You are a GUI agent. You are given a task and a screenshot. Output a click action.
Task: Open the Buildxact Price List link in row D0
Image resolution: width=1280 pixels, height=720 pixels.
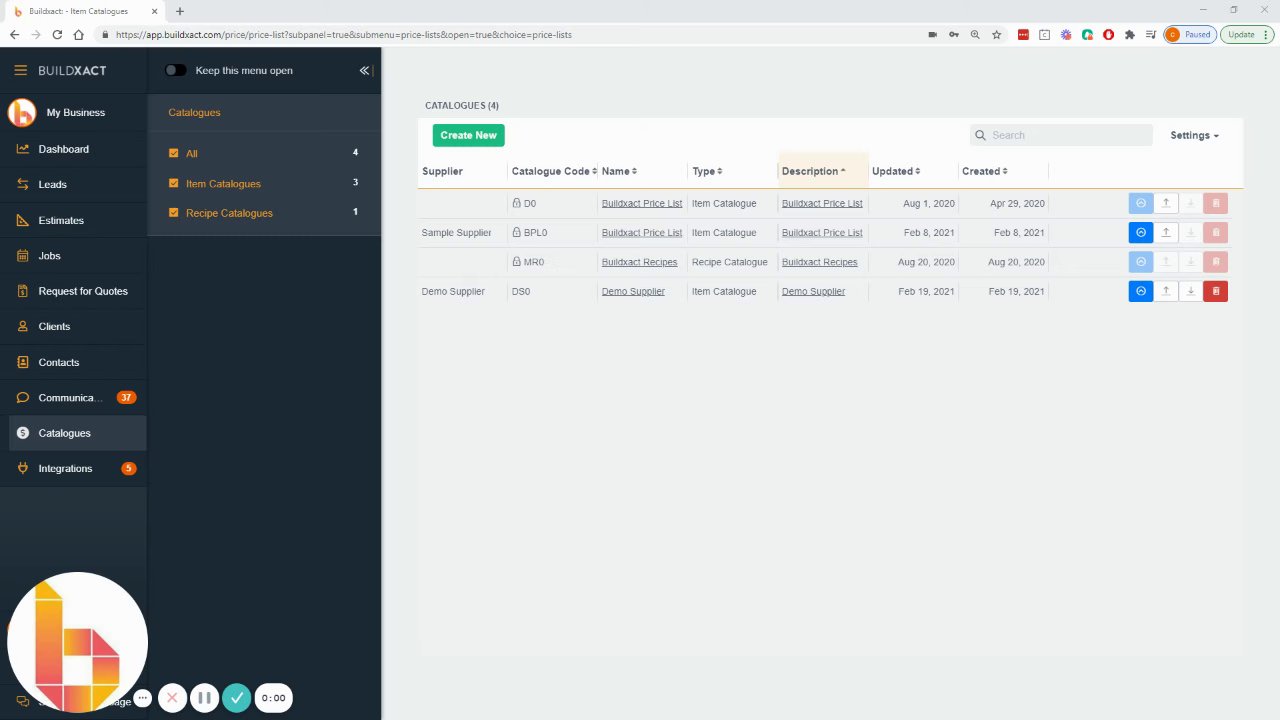[642, 203]
